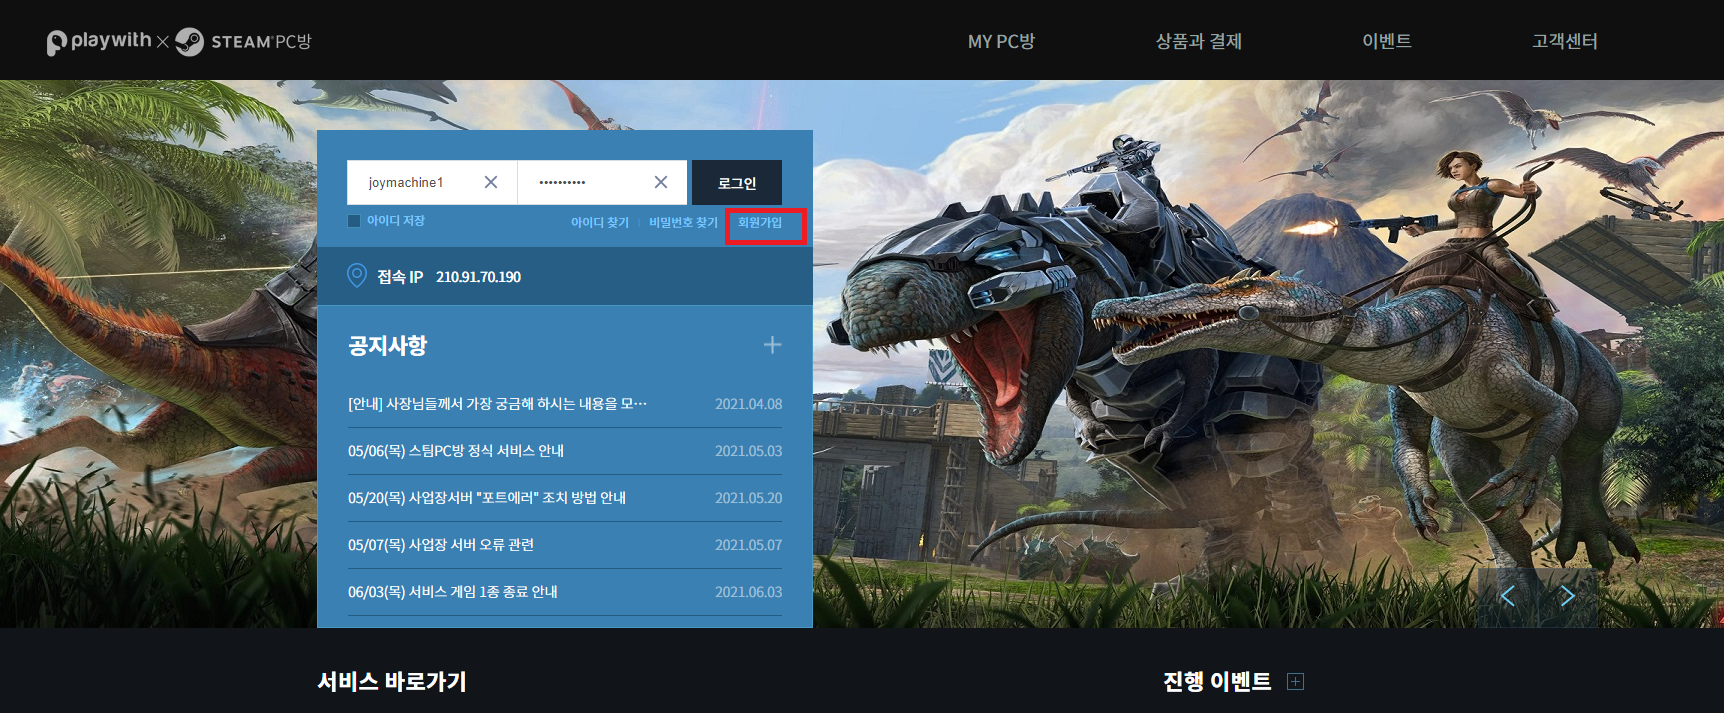Click the 로그인 button
This screenshot has height=713, width=1724.
(737, 183)
